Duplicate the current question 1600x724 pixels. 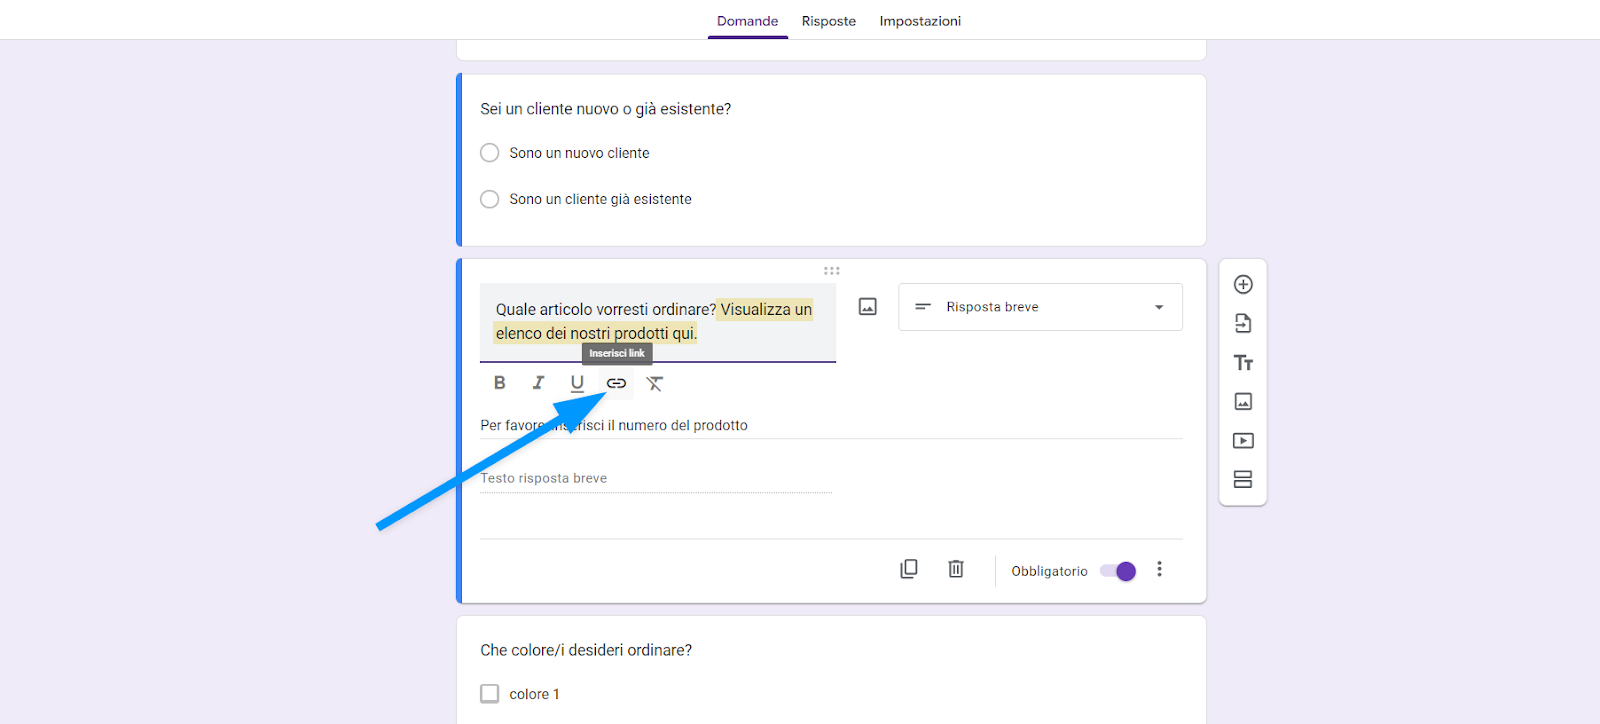pyautogui.click(x=908, y=569)
